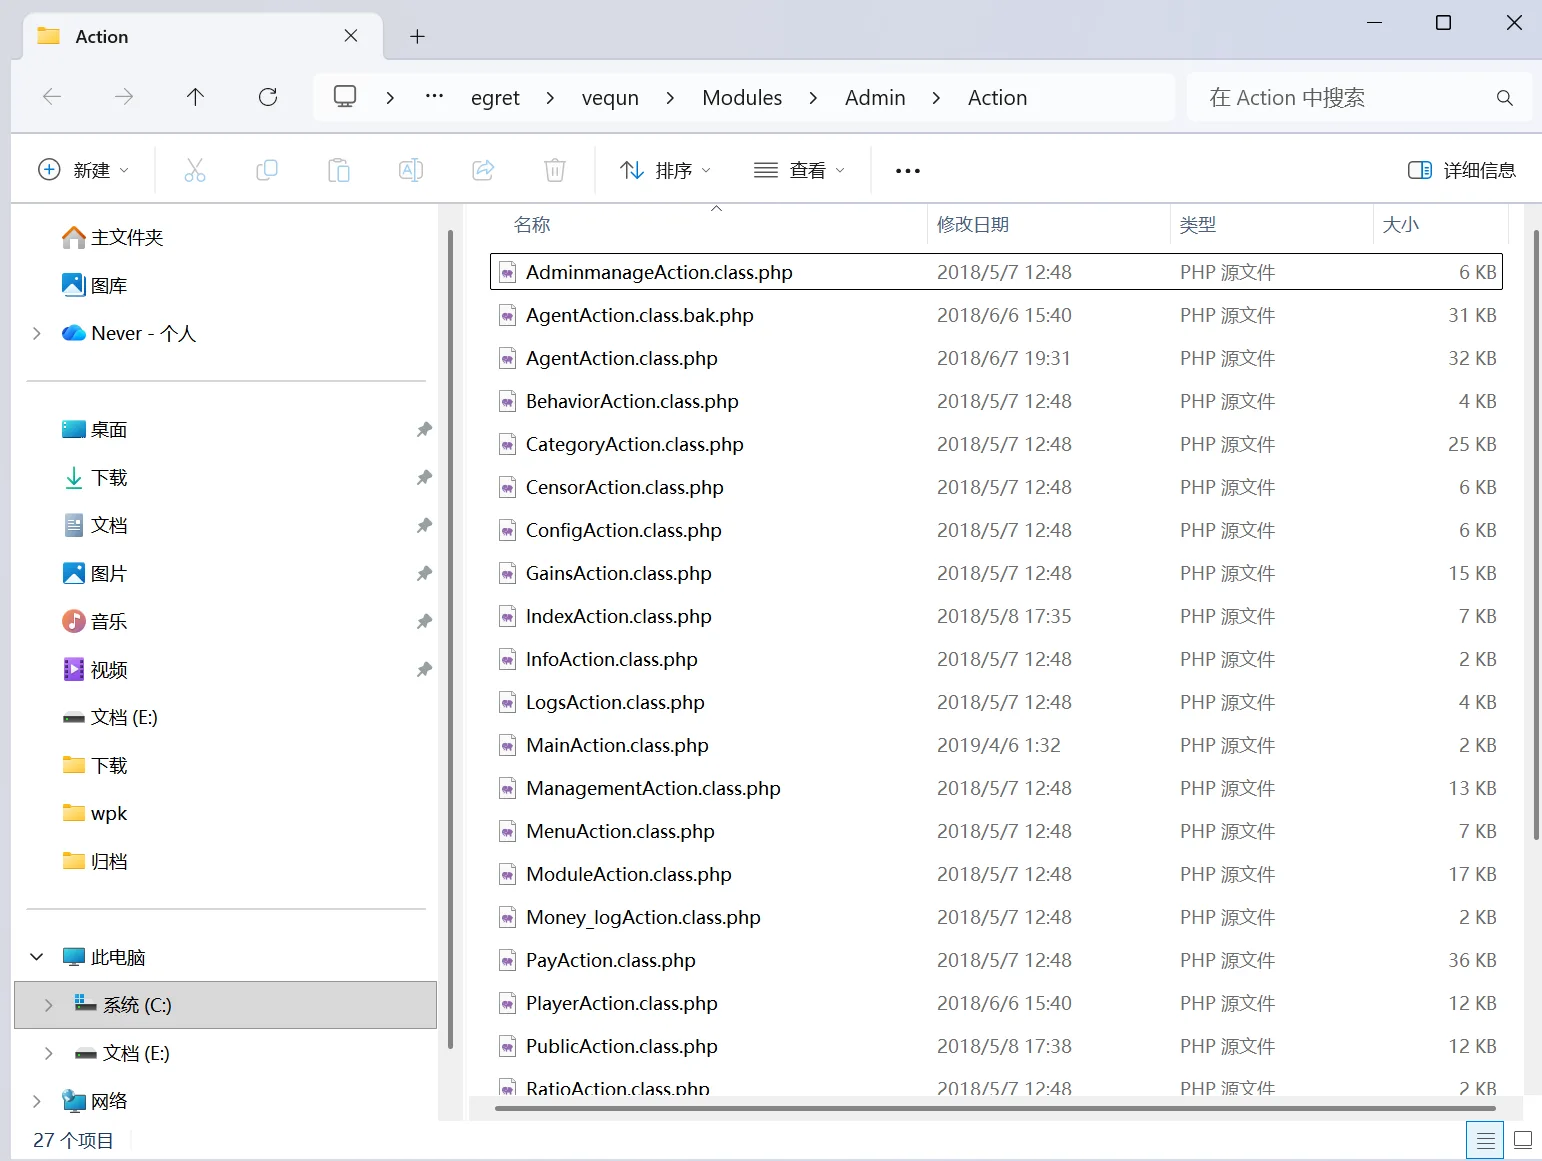
Task: Click the PC monitor icon in address bar
Action: click(x=345, y=97)
